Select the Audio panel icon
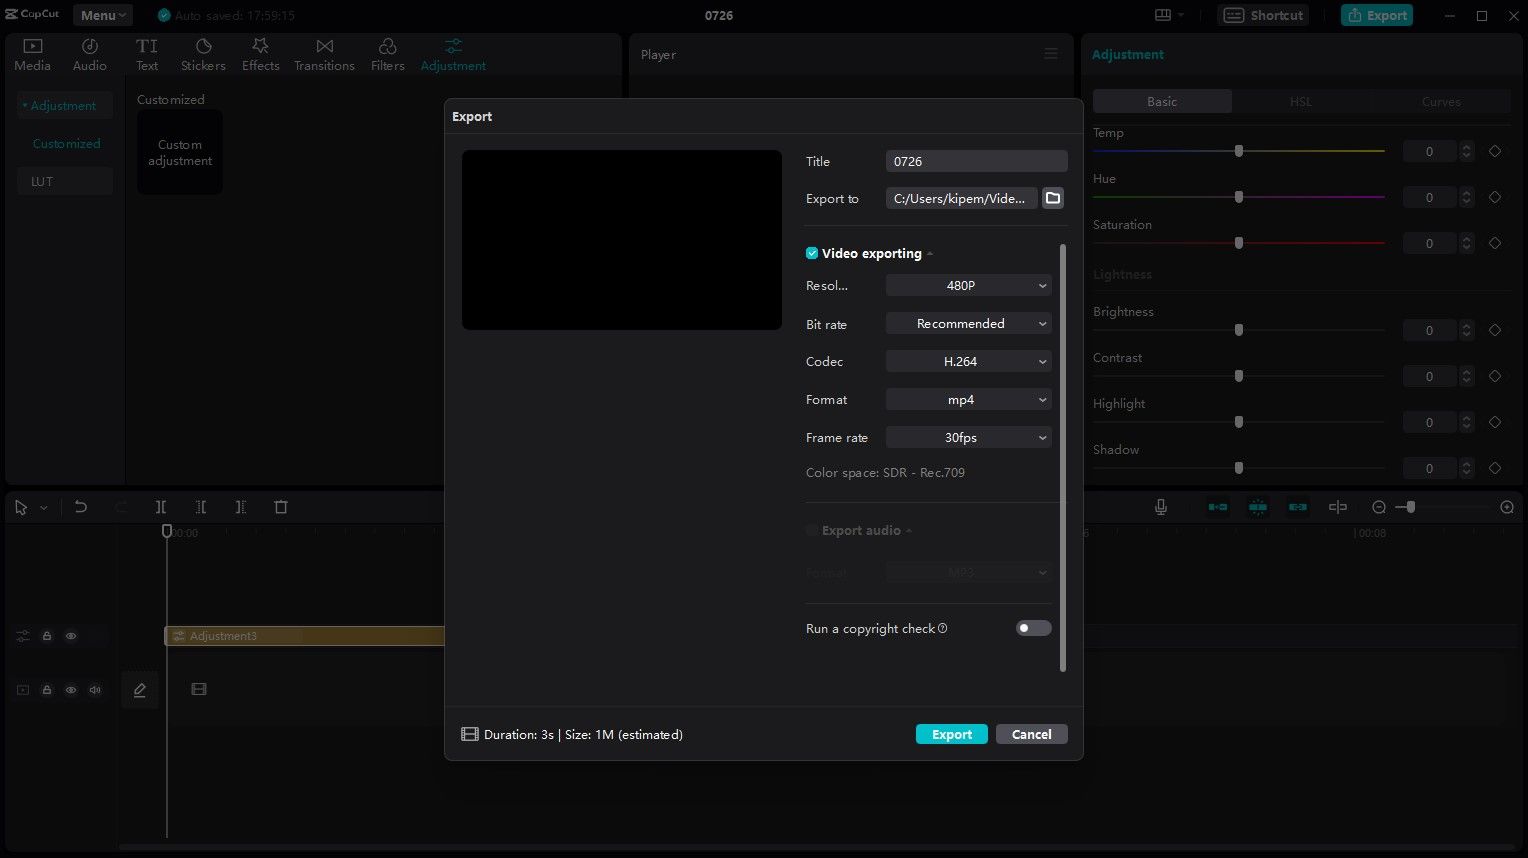The image size is (1528, 858). pyautogui.click(x=89, y=54)
